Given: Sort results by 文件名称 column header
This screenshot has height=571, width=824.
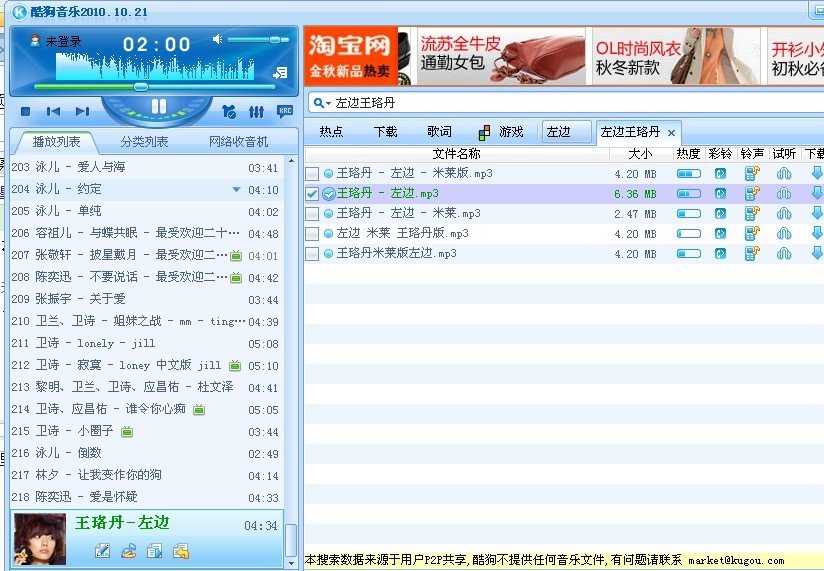Looking at the screenshot, I should coord(457,154).
